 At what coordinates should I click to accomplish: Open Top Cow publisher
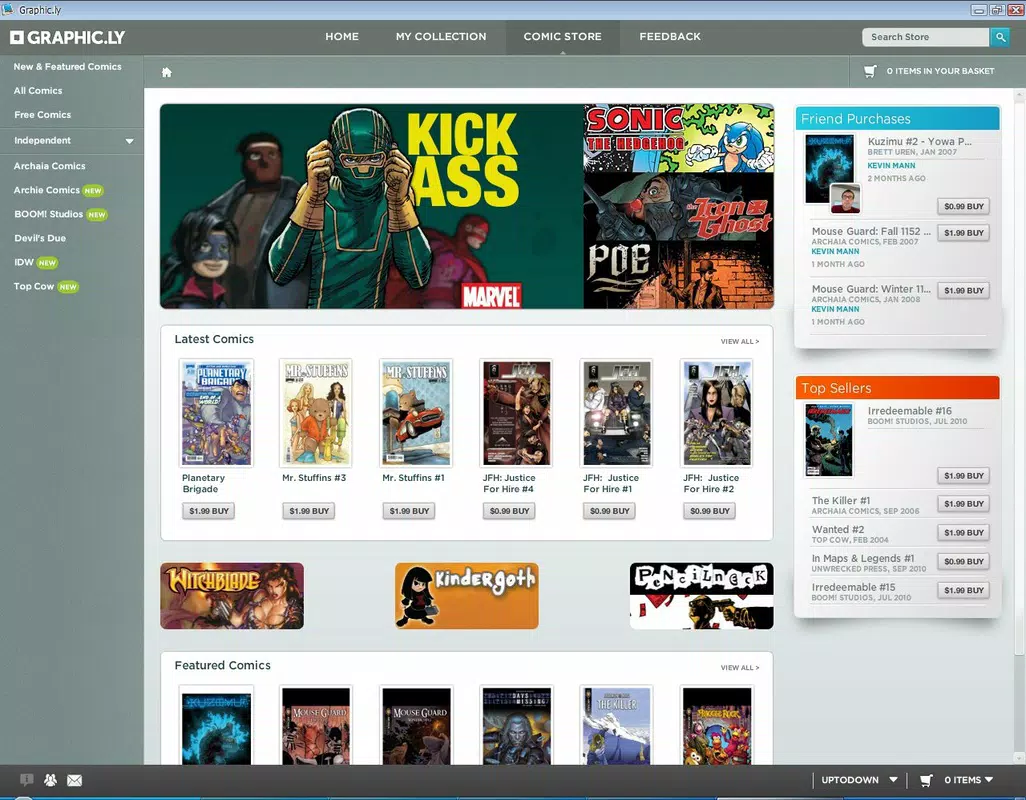click(34, 287)
